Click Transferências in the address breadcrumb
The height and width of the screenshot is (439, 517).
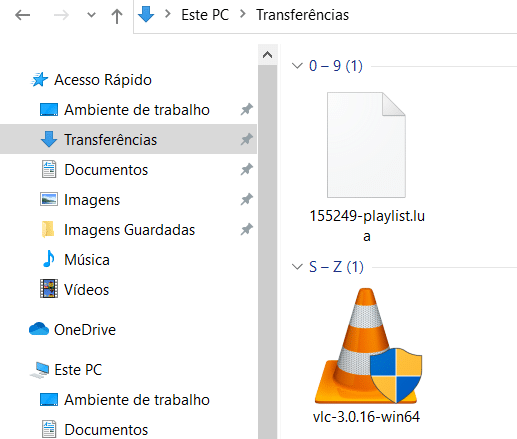click(x=302, y=15)
